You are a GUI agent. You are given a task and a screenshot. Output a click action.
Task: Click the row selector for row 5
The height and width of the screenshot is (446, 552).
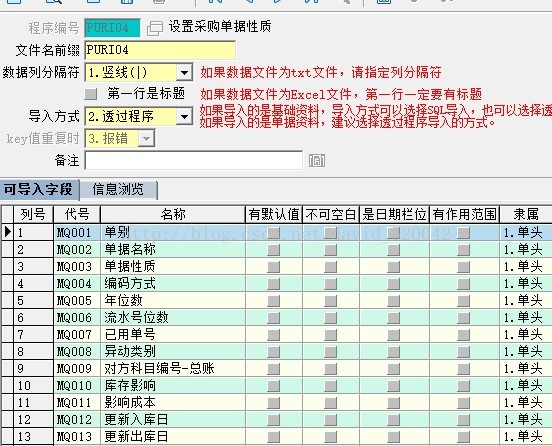(x=7, y=301)
